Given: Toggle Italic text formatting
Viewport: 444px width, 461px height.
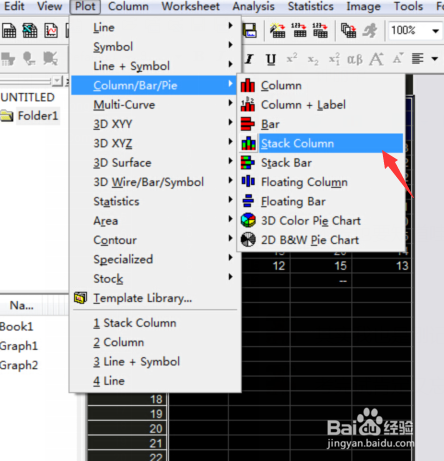Looking at the screenshot, I should point(249,59).
